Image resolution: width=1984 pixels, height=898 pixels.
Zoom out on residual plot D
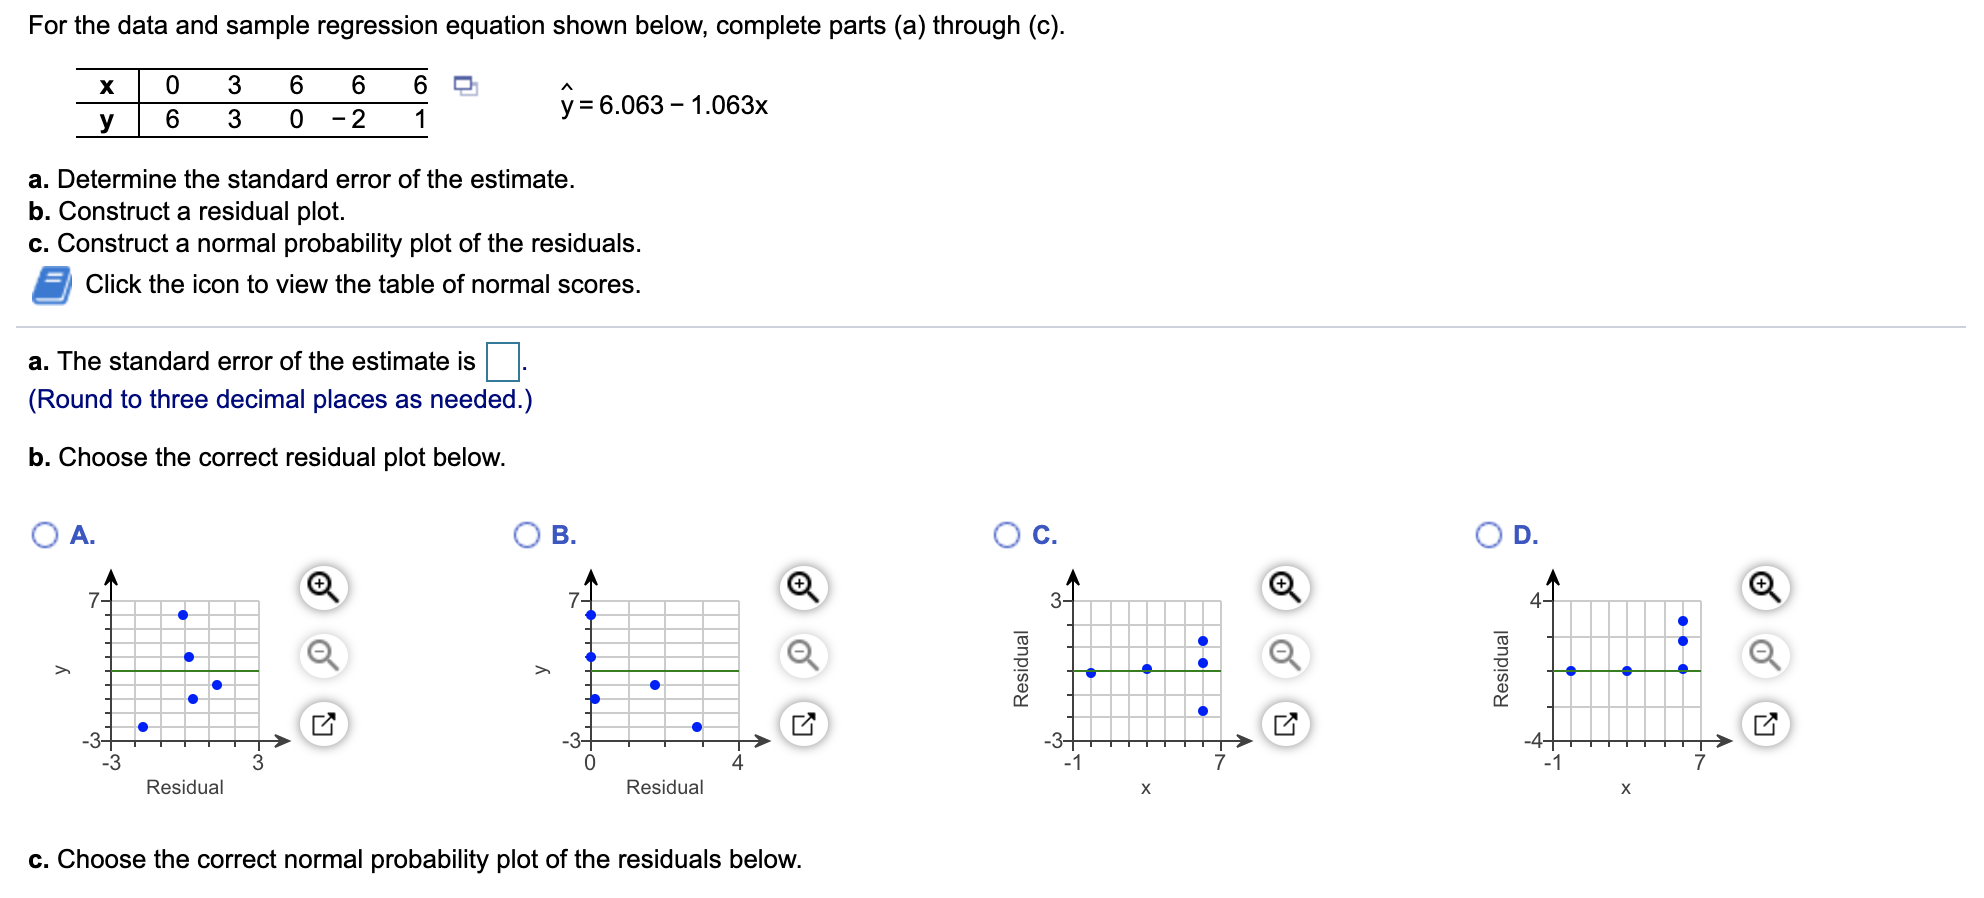click(1767, 657)
